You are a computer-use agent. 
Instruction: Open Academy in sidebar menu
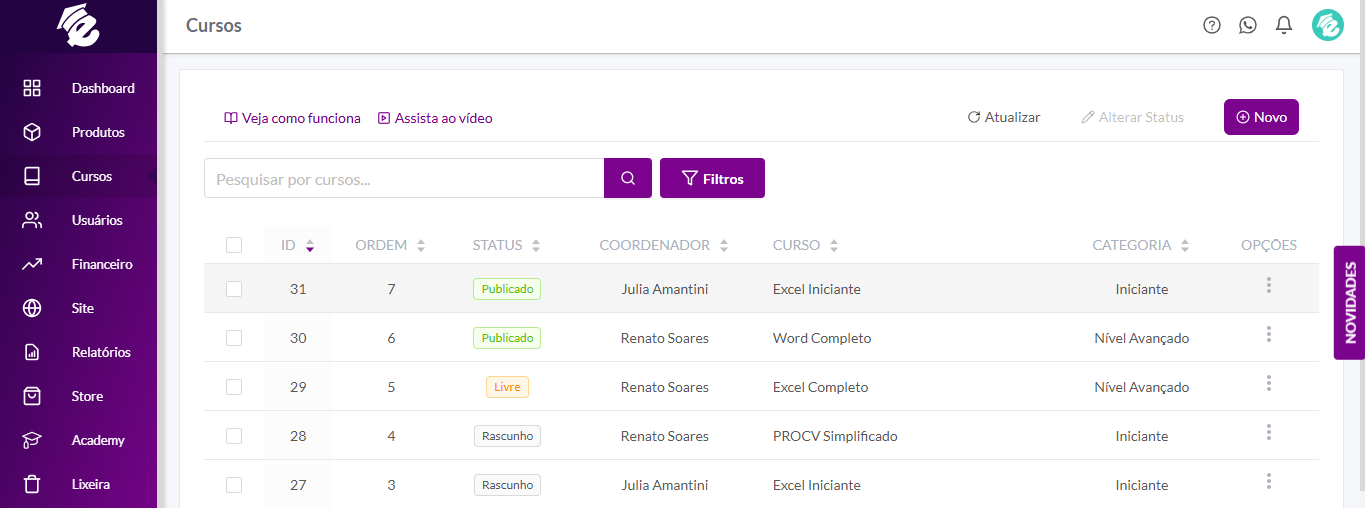point(98,440)
